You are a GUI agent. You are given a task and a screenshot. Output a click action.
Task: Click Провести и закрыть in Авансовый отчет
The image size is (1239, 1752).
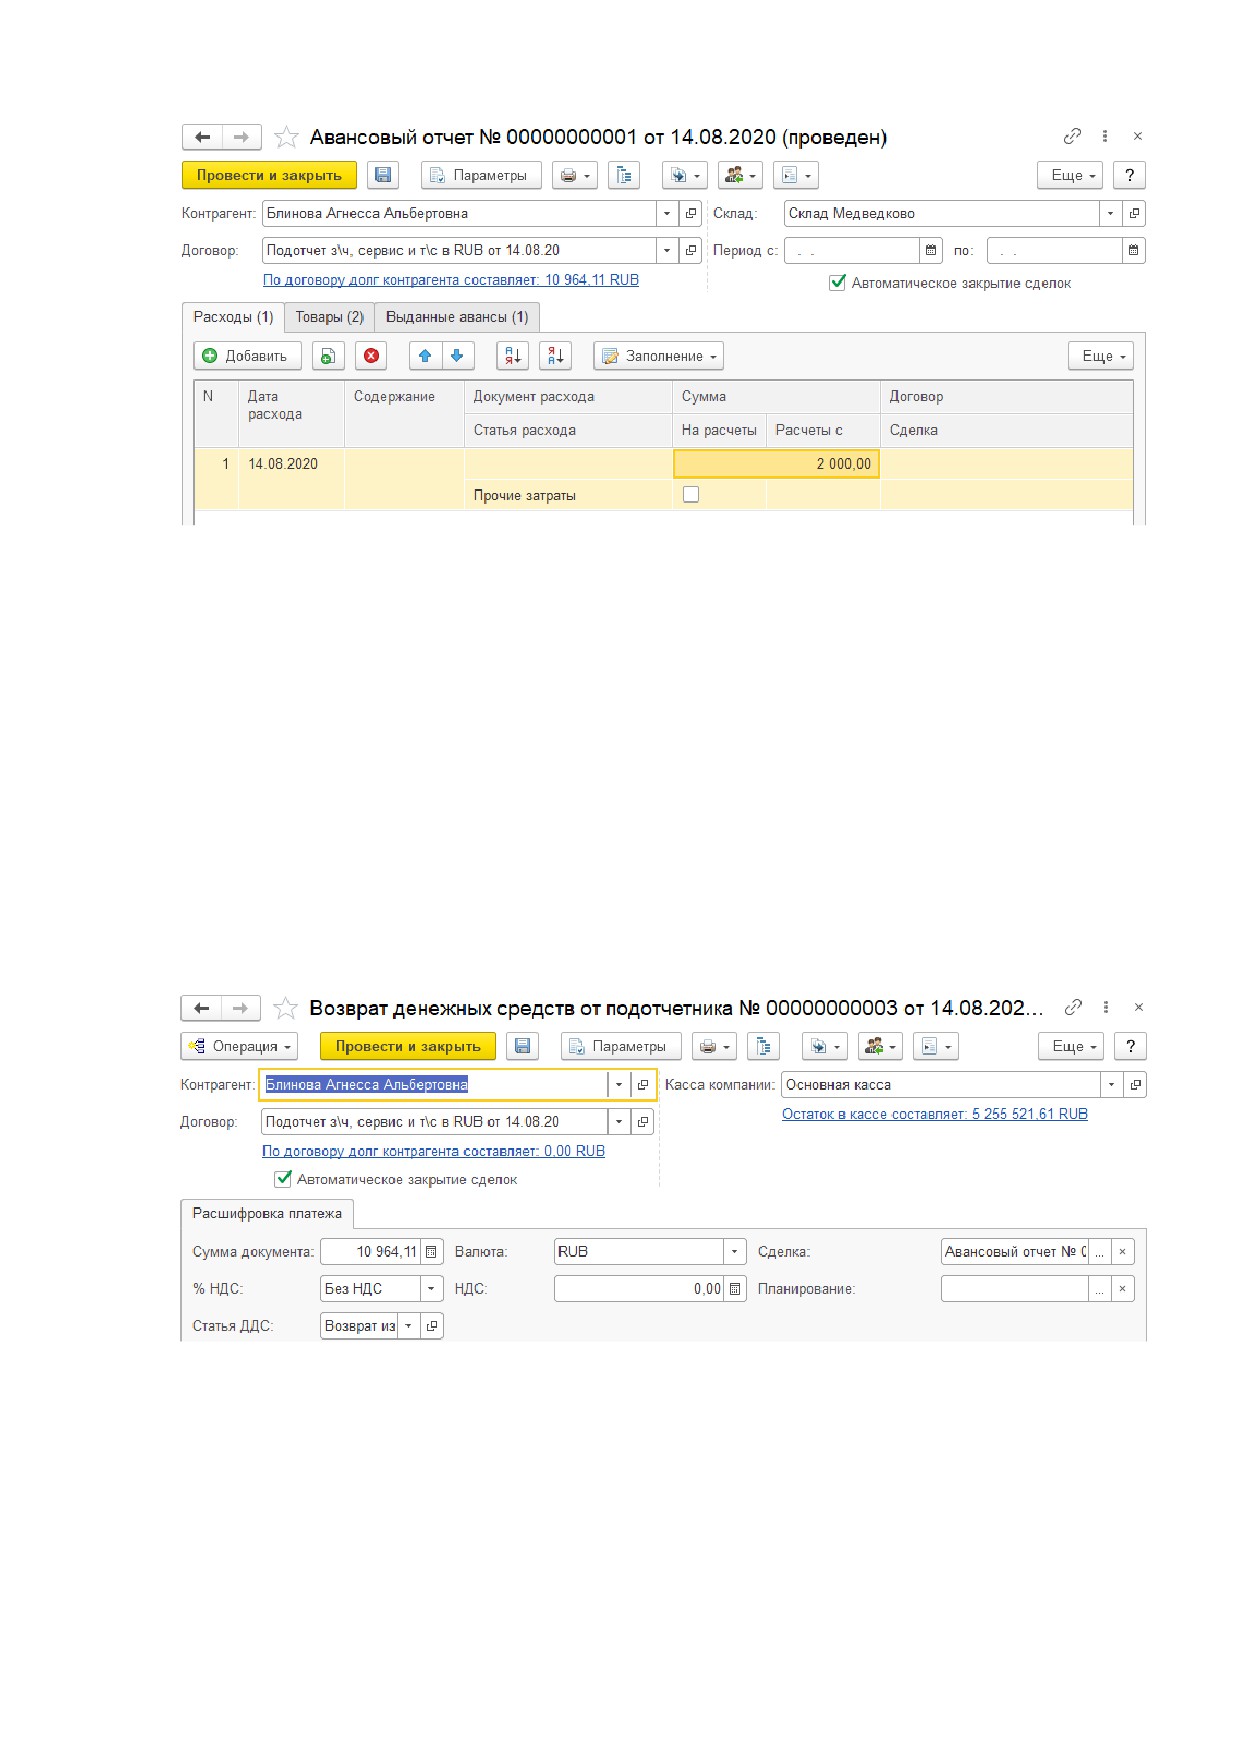(269, 175)
